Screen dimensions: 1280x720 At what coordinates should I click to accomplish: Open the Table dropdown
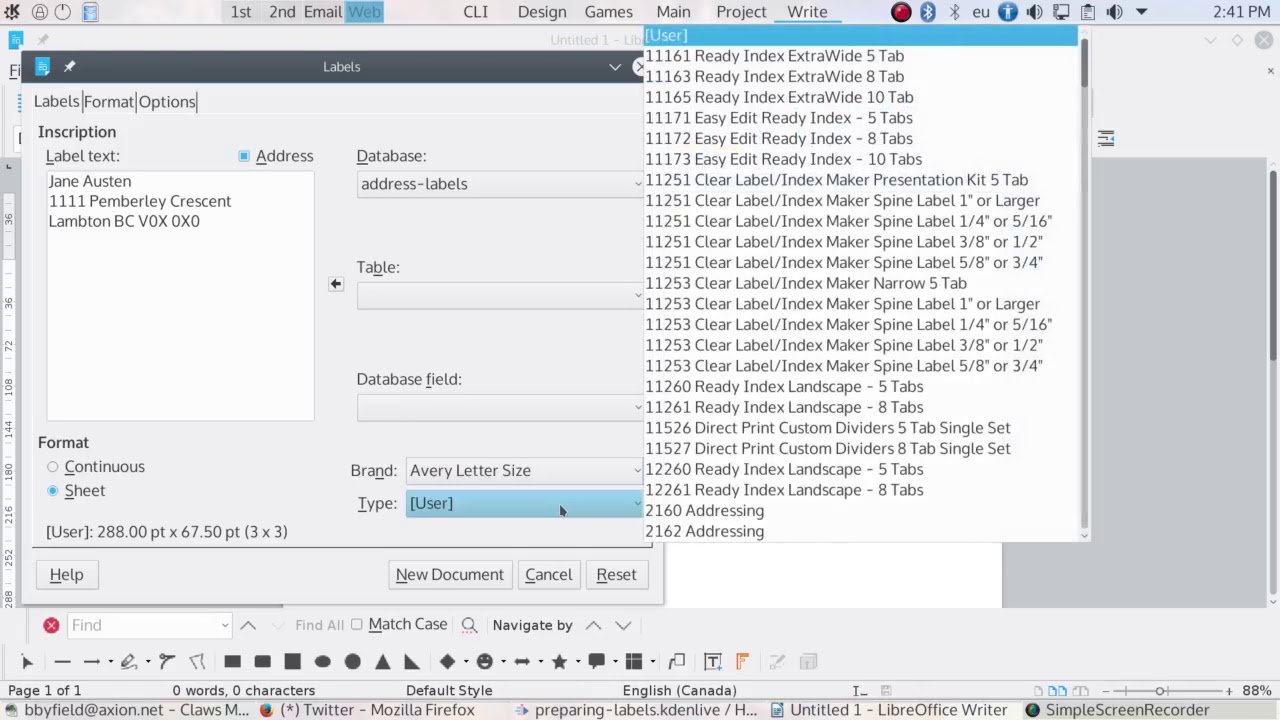click(x=499, y=296)
